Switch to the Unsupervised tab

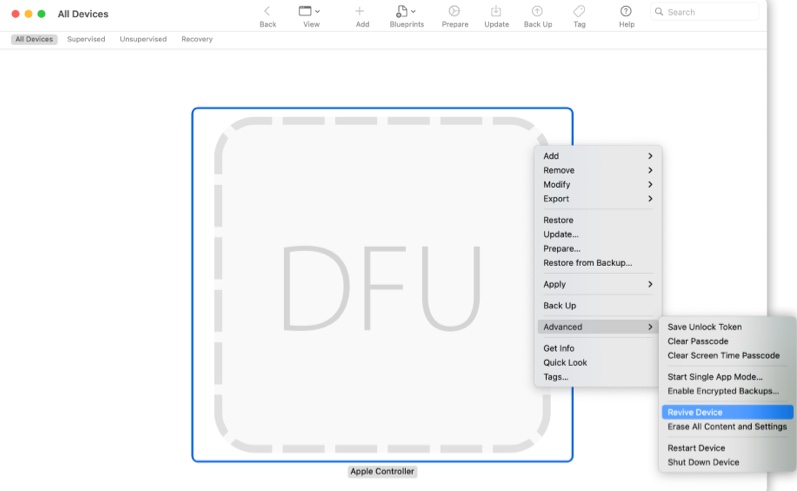click(x=143, y=39)
